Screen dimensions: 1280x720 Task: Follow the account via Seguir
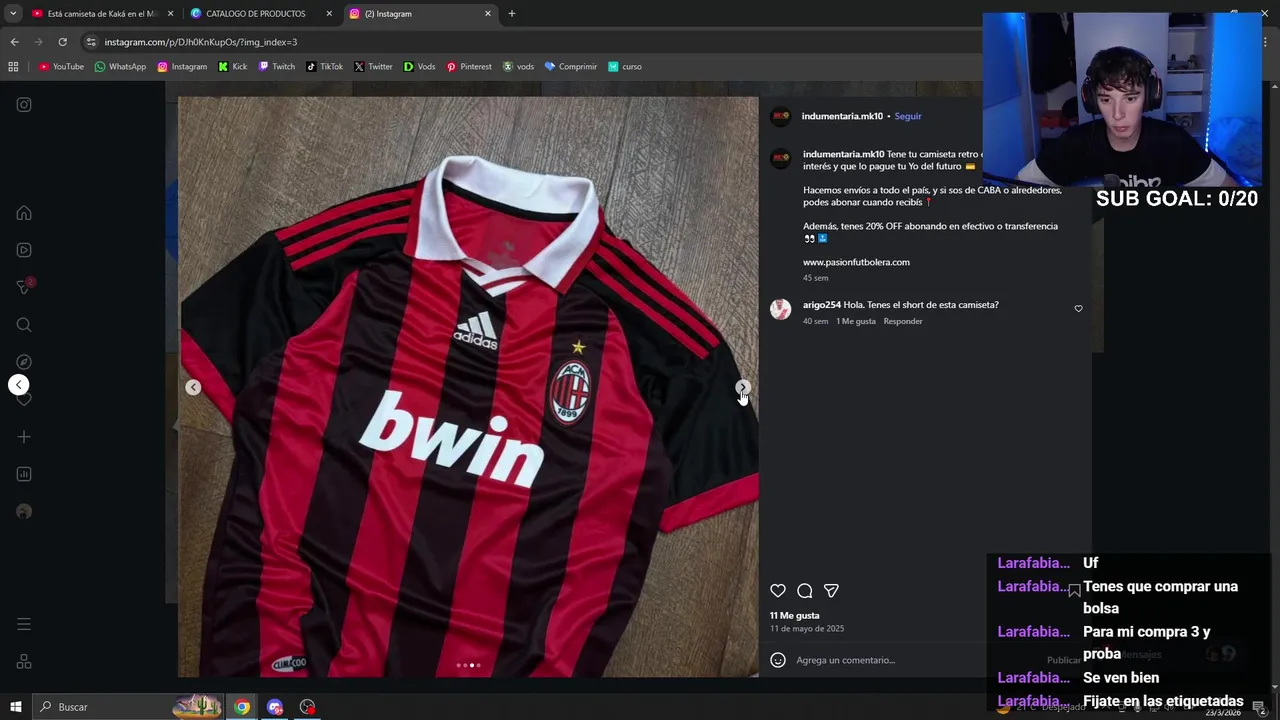click(908, 116)
